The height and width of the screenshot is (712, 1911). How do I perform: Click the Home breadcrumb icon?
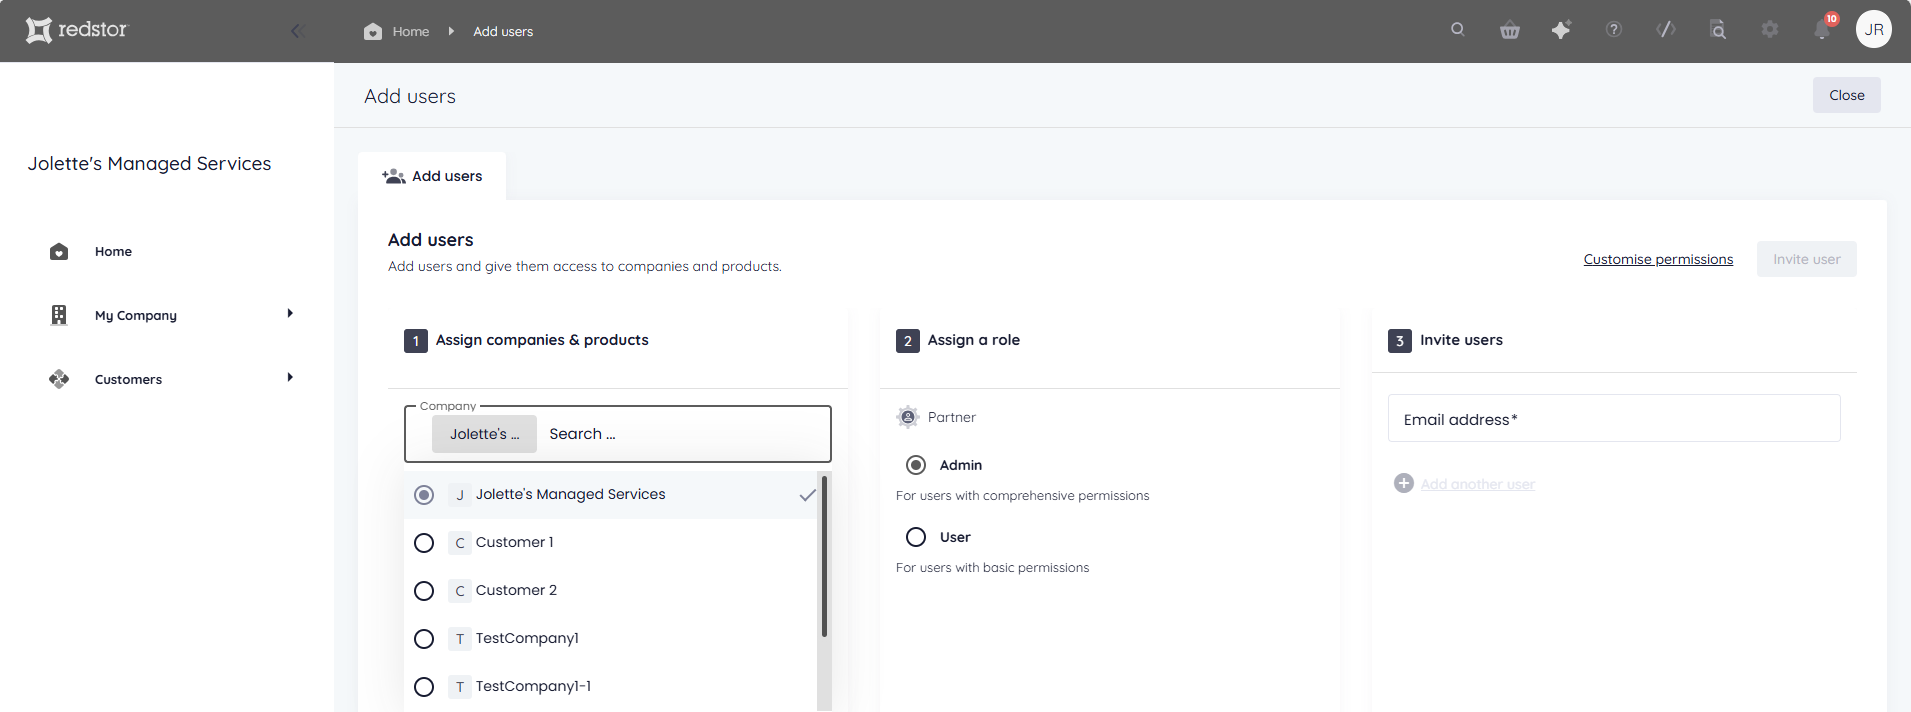click(x=373, y=31)
